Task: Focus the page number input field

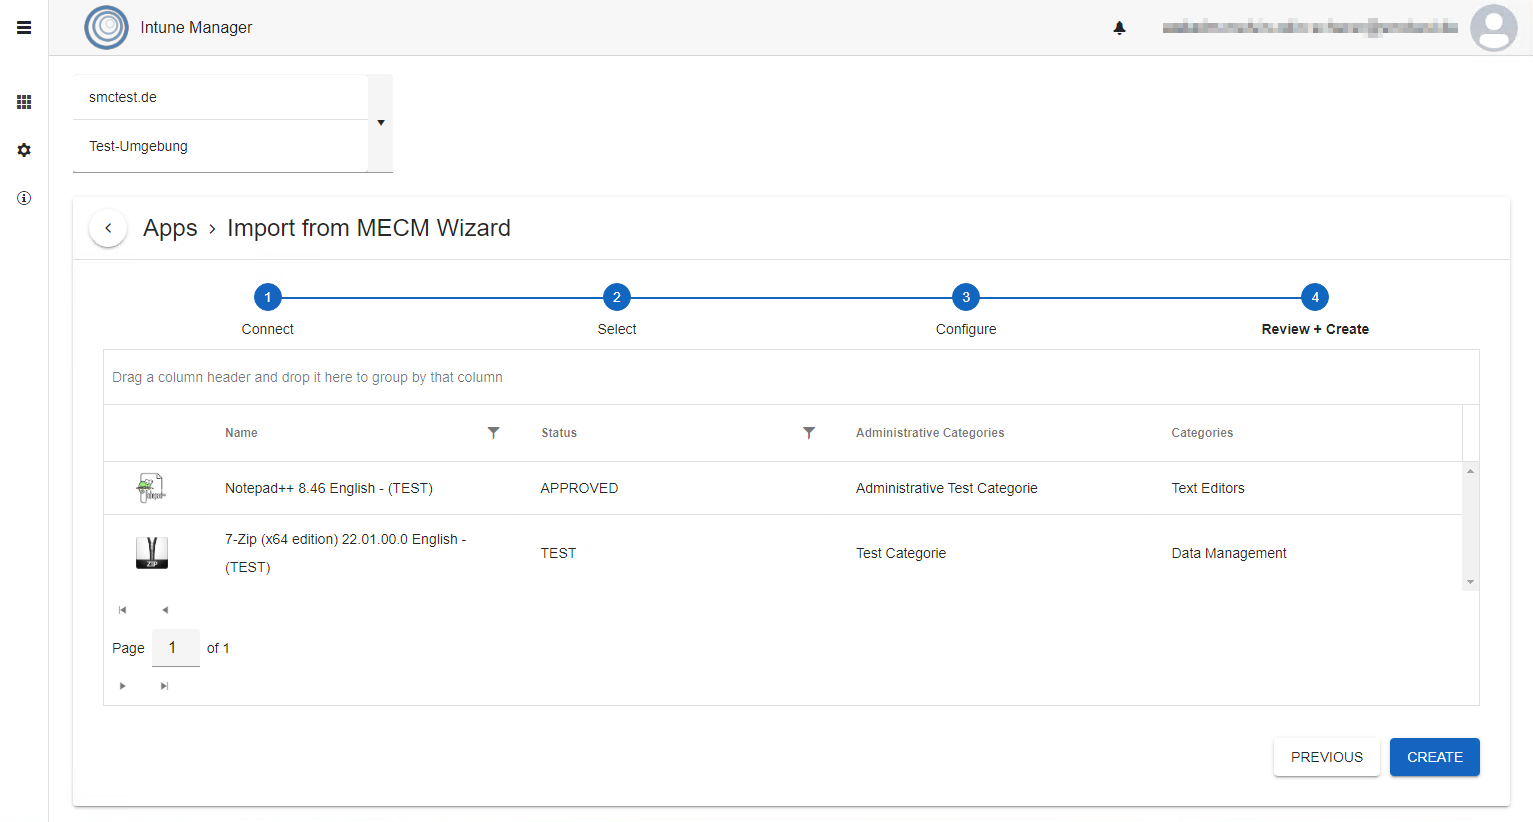Action: point(176,648)
